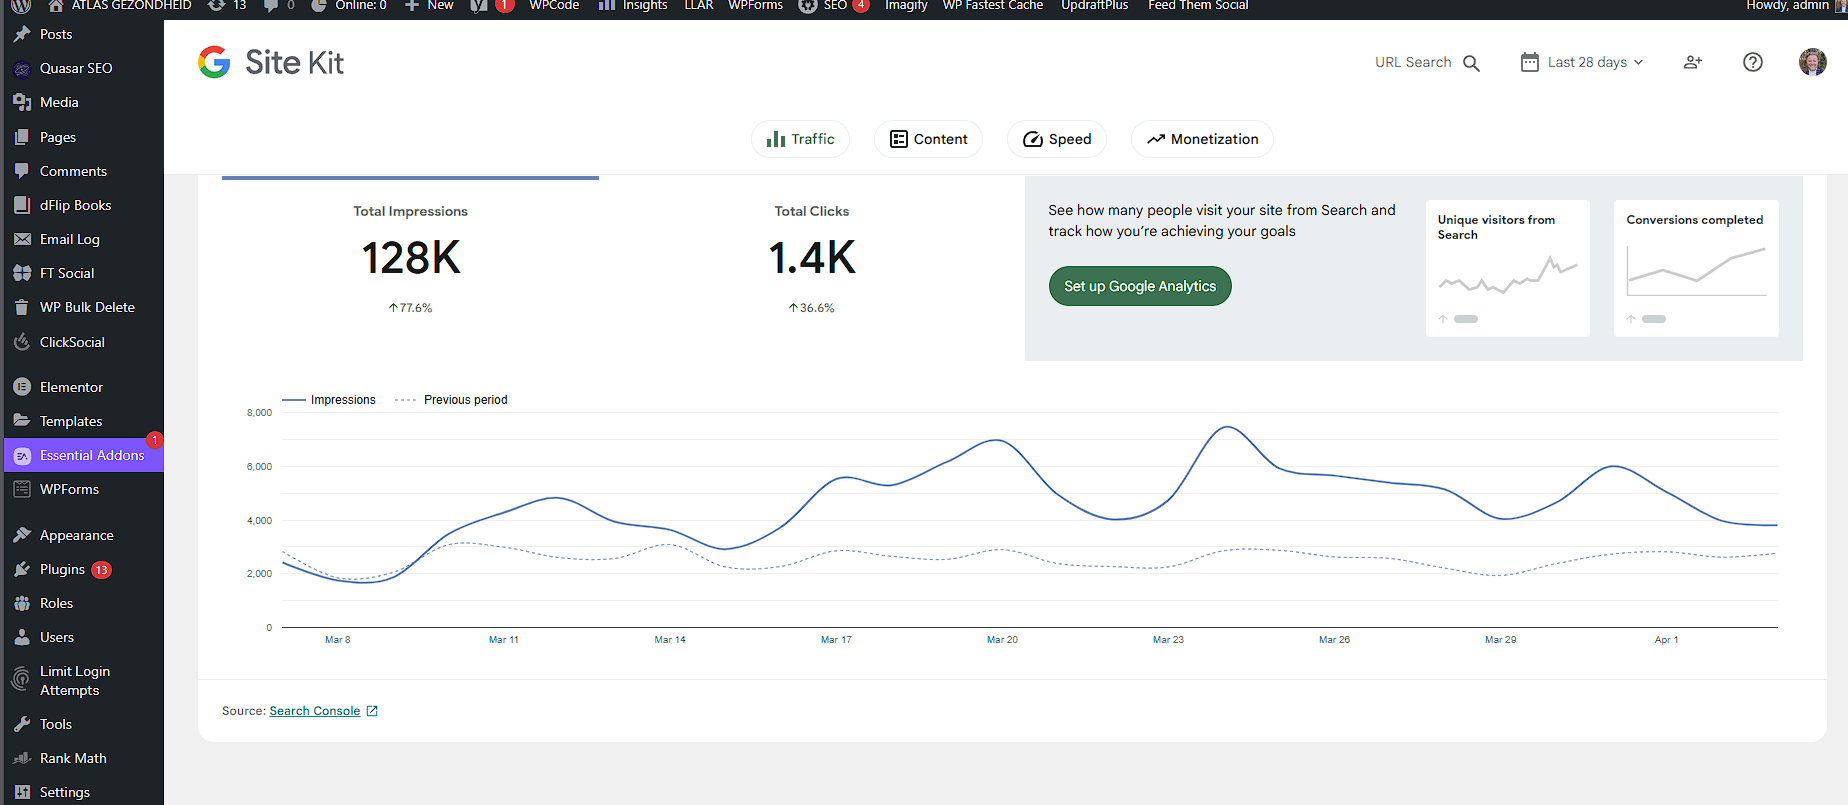Select the Total Impressions metric tab
This screenshot has width=1848, height=805.
coord(410,260)
